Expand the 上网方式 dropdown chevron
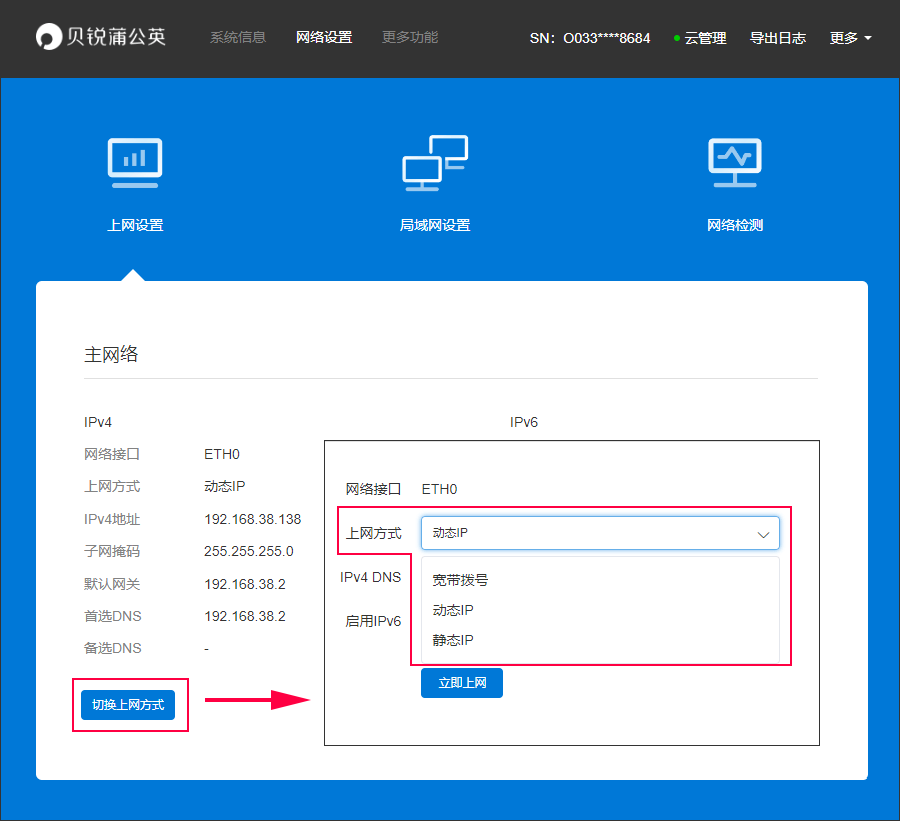The height and width of the screenshot is (821, 900). pos(764,535)
